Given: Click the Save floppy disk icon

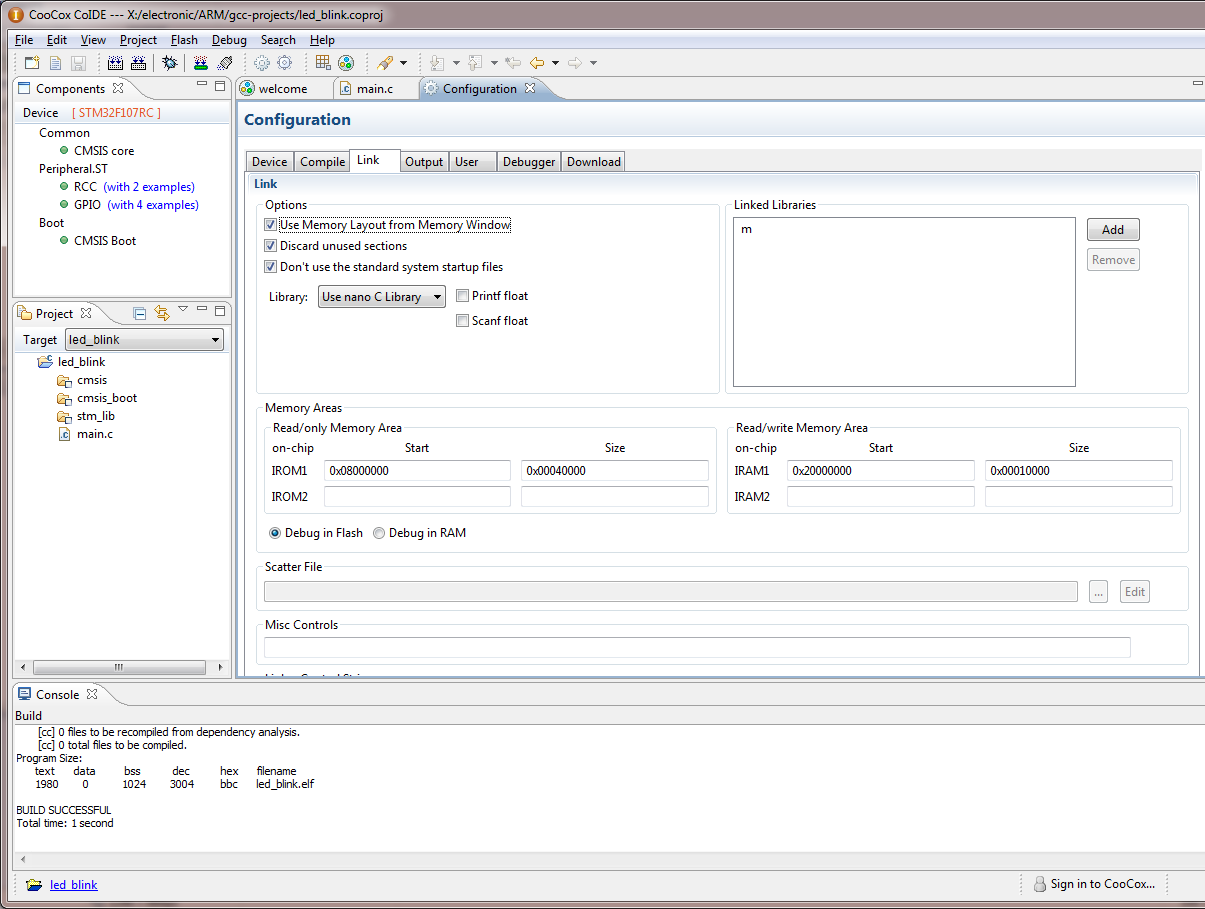Looking at the screenshot, I should pyautogui.click(x=78, y=63).
